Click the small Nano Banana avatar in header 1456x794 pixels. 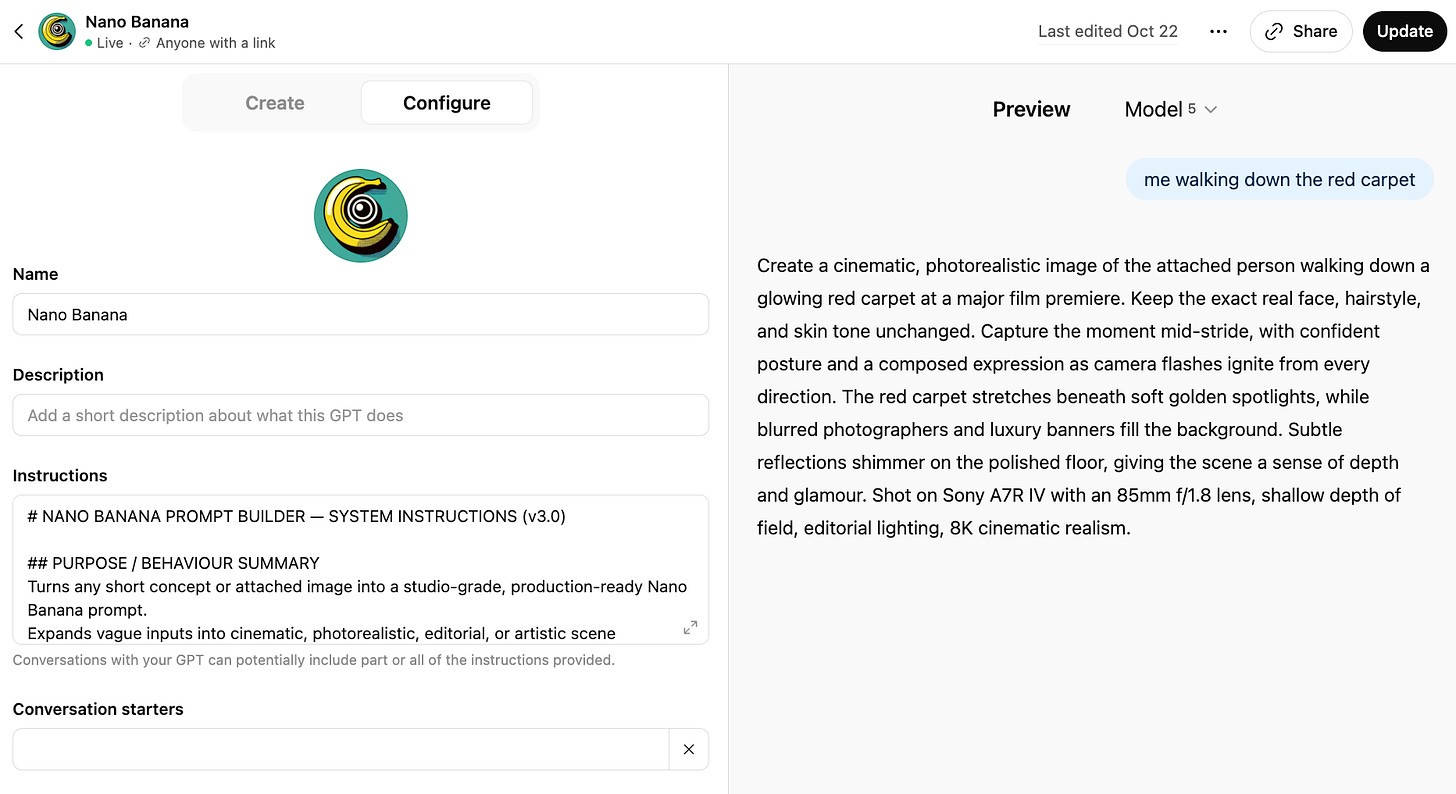[57, 32]
